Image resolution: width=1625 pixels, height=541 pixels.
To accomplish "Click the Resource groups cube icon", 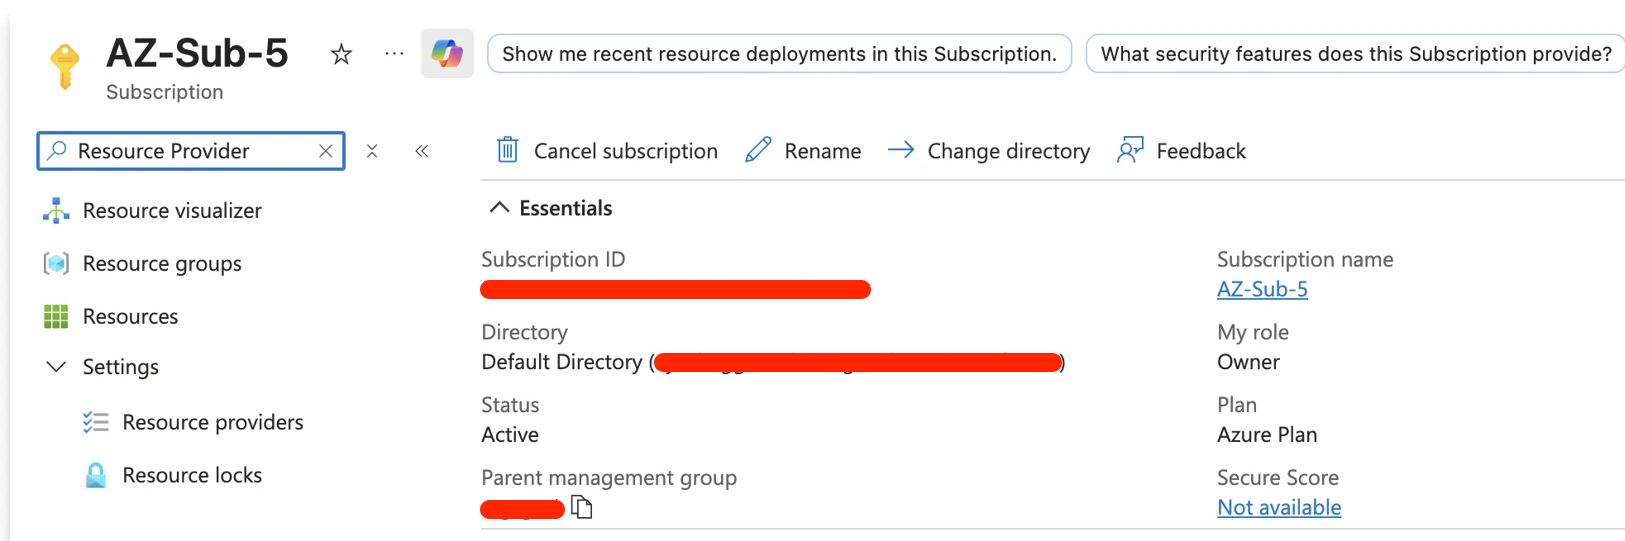I will [56, 263].
